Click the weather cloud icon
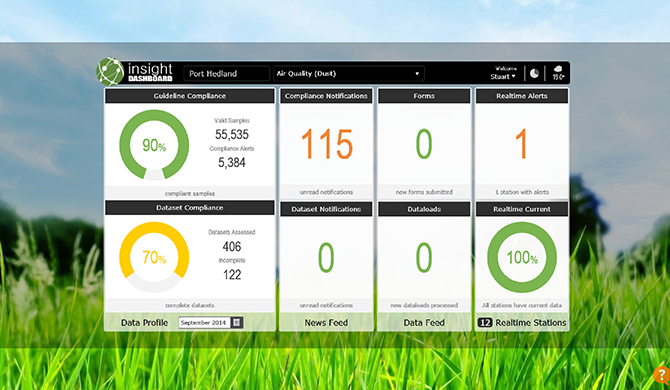670x390 pixels. pyautogui.click(x=558, y=73)
